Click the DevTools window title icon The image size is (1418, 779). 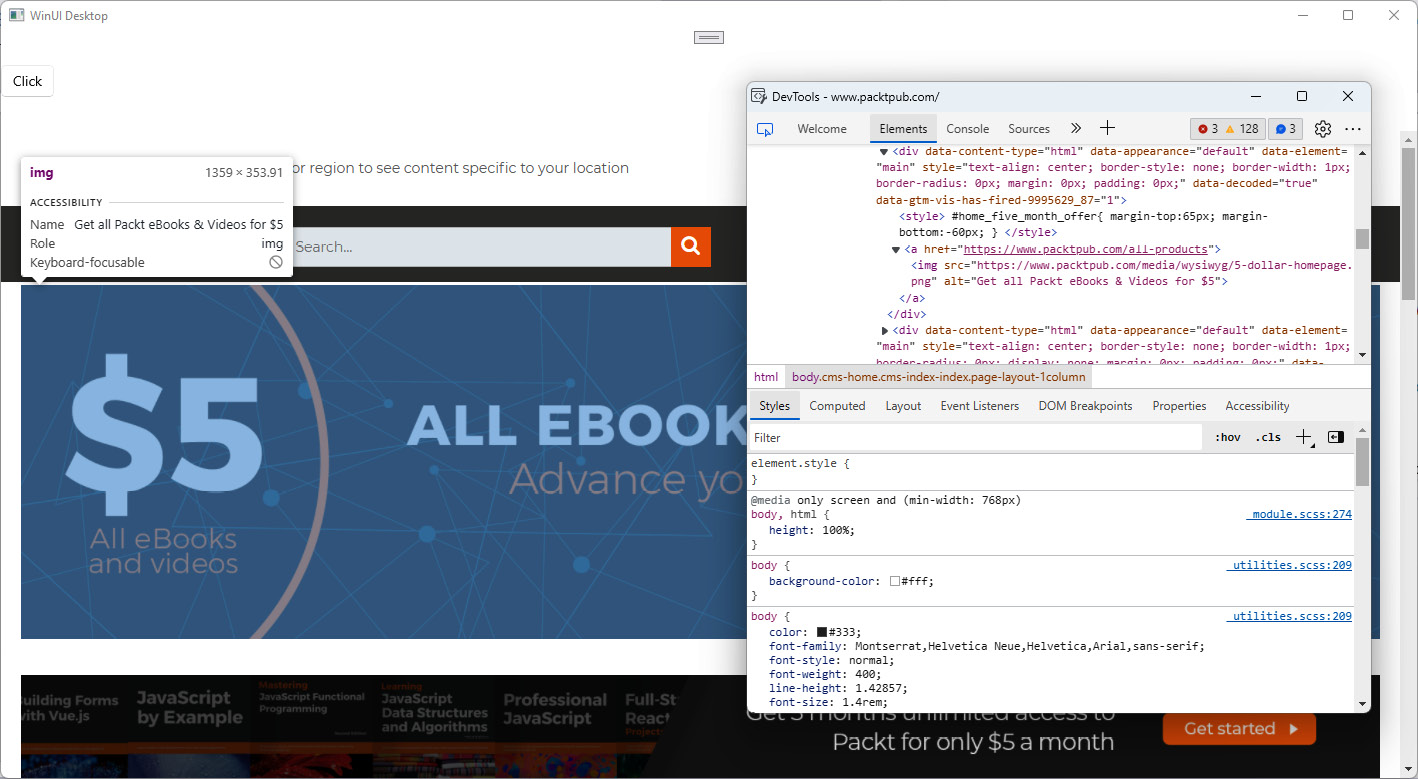[x=759, y=96]
